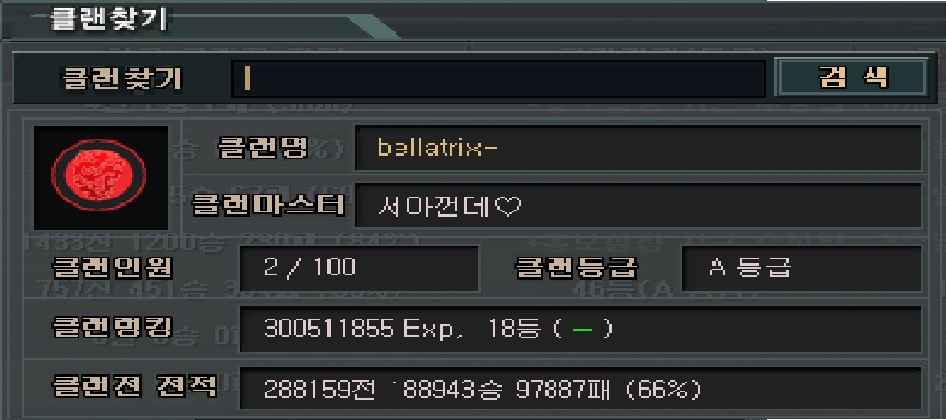This screenshot has width=946, height=420.
Task: Select the clan name bellatrix- field
Action: click(x=638, y=147)
